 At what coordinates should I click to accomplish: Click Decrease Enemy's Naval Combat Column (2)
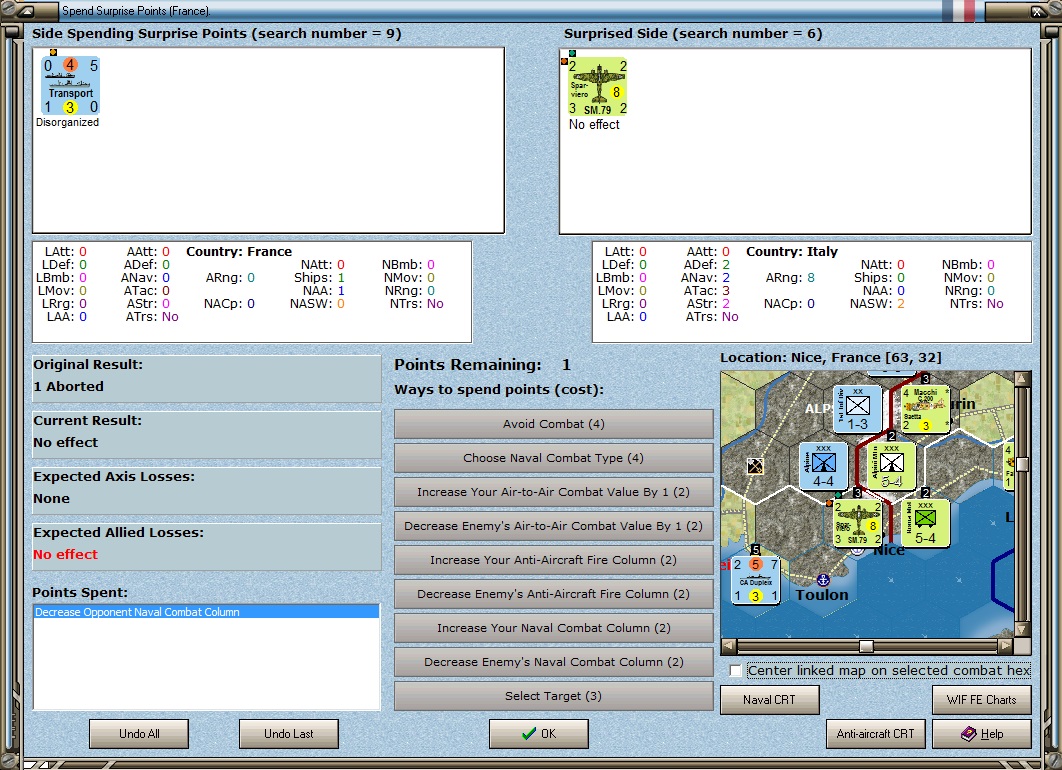click(x=553, y=662)
